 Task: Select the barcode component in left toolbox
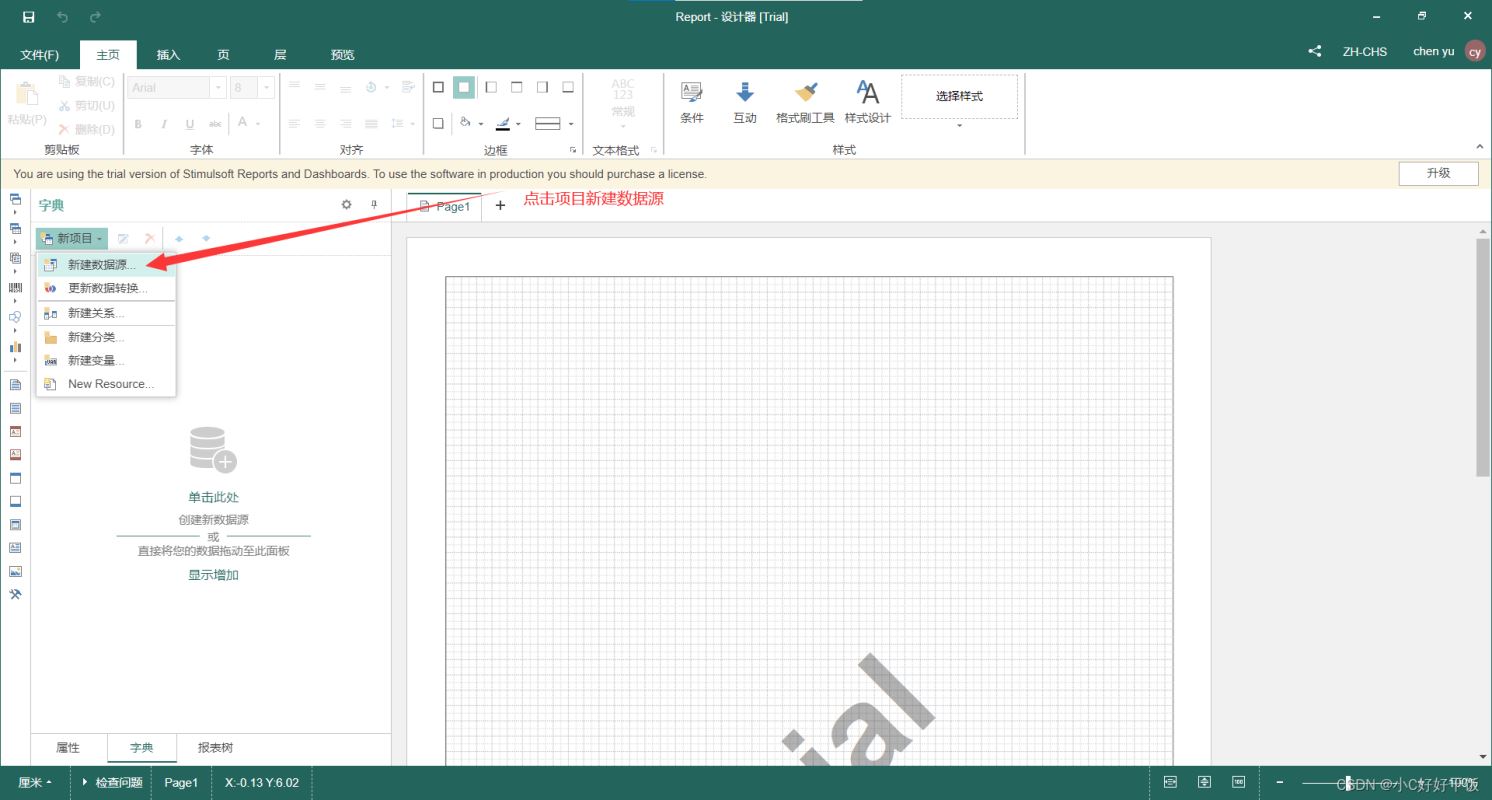tap(15, 287)
